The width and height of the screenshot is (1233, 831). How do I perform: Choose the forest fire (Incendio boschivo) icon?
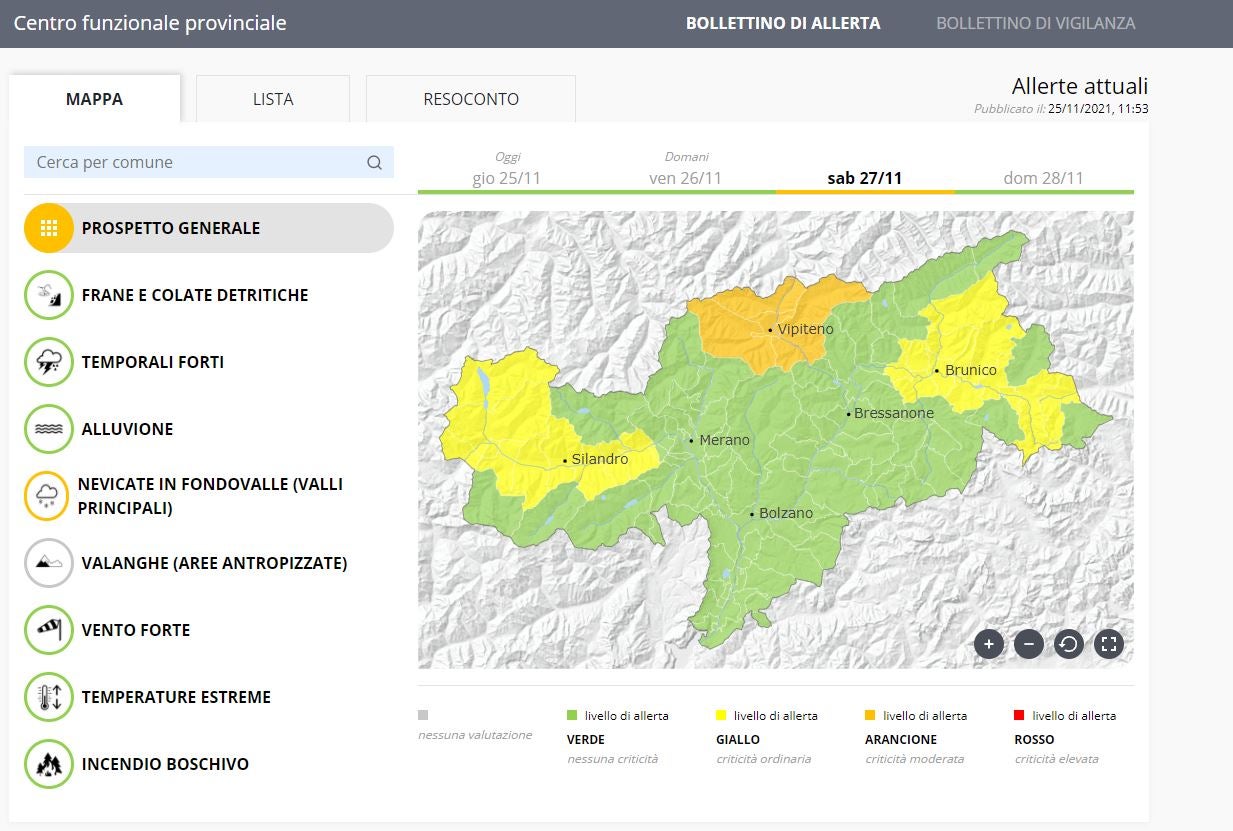(x=49, y=764)
